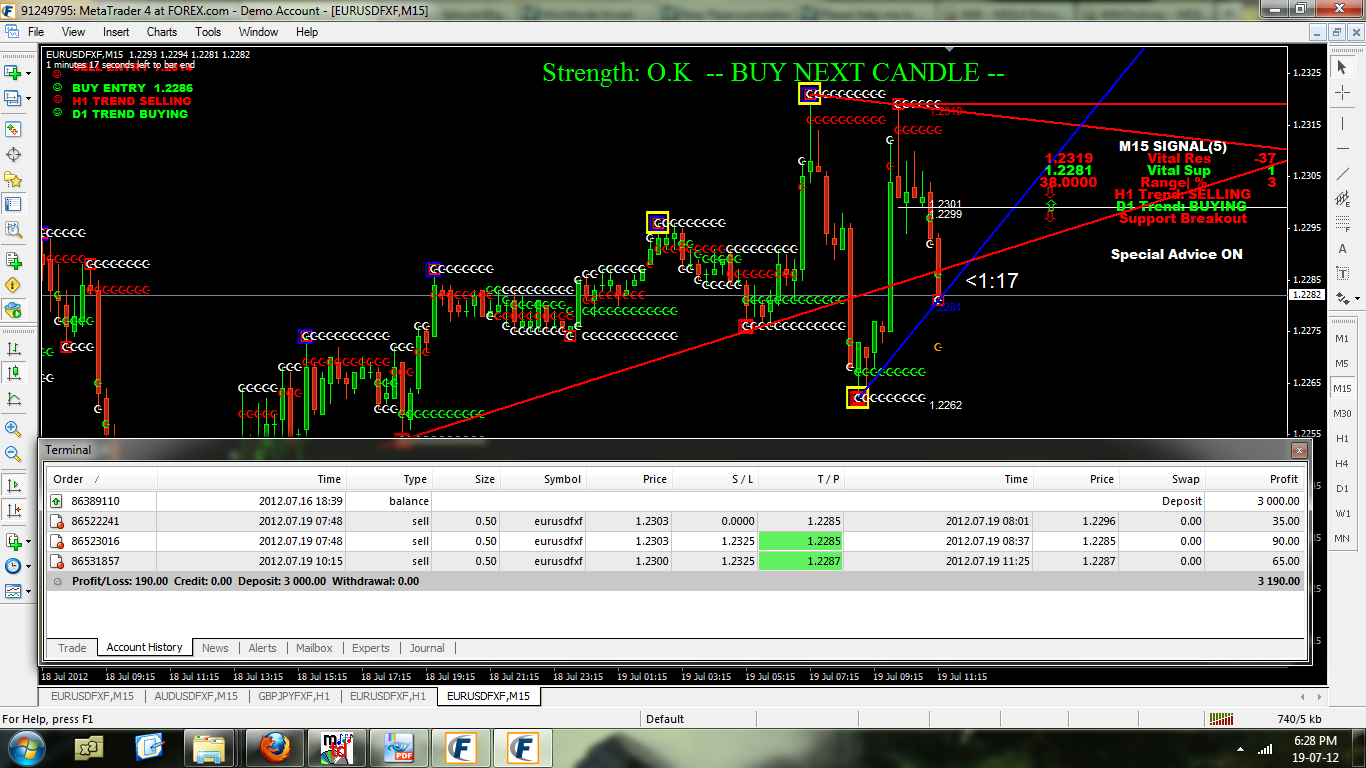Select the Fibonacci Retracement tool
This screenshot has height=768, width=1366.
(x=1342, y=224)
